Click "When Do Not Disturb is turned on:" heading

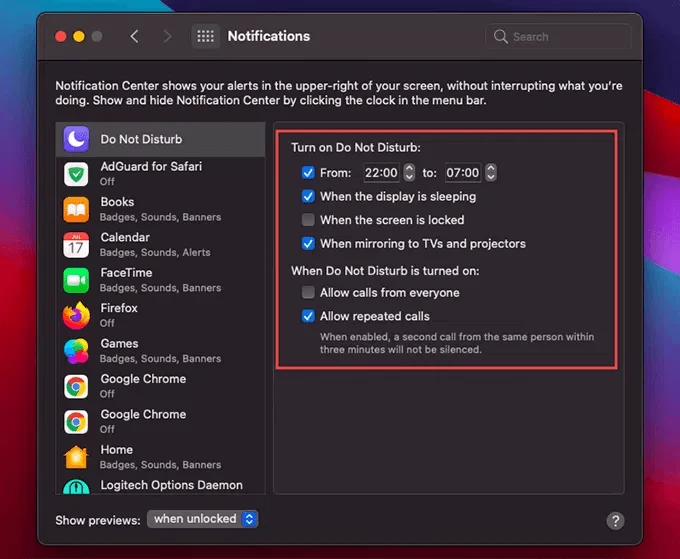[x=385, y=271]
